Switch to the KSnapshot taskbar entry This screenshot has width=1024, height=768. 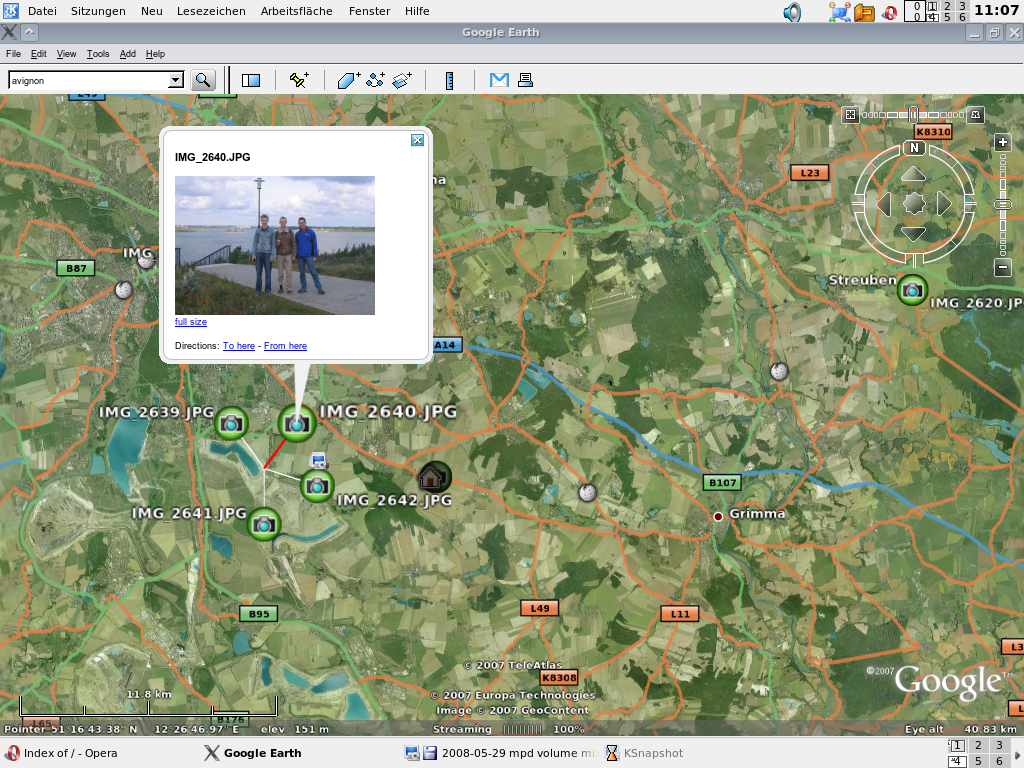[x=645, y=753]
